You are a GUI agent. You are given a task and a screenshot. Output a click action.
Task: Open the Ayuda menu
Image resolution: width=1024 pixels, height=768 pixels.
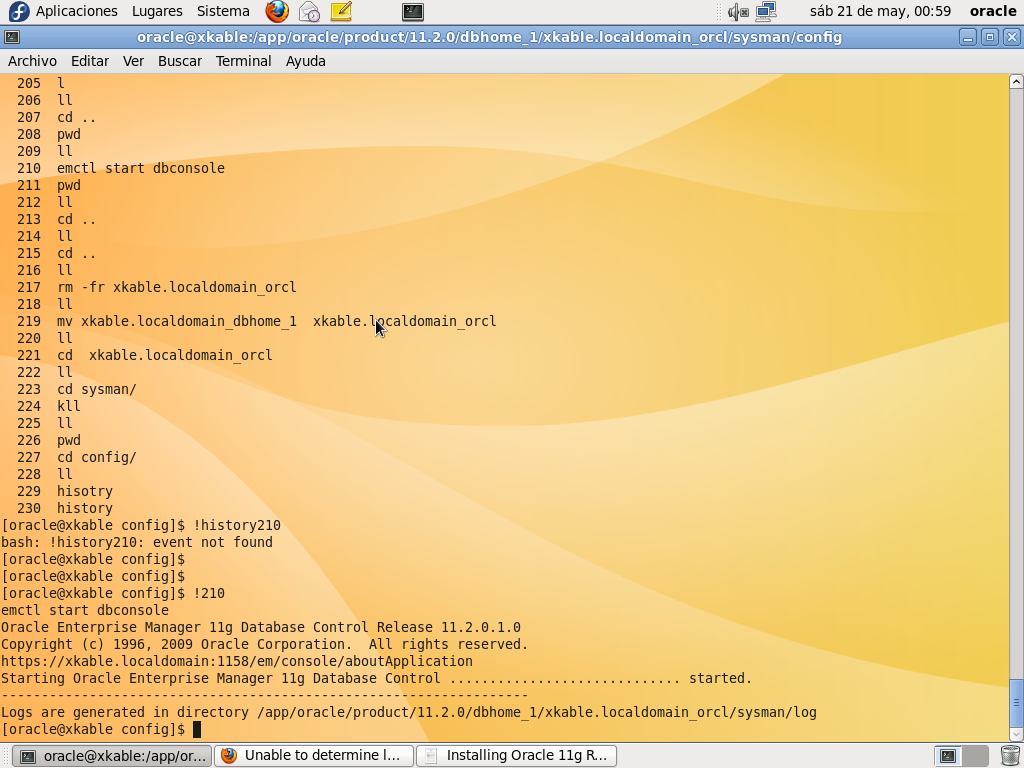[x=306, y=61]
